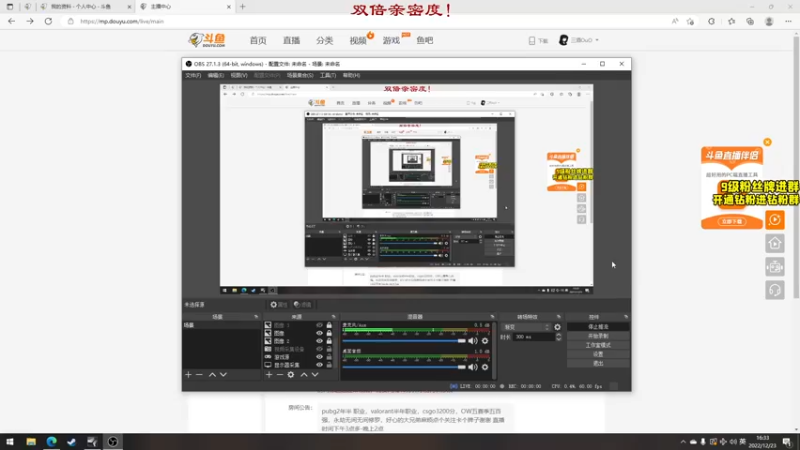Open Steam from the Windows taskbar
This screenshot has width=800, height=450.
71,441
